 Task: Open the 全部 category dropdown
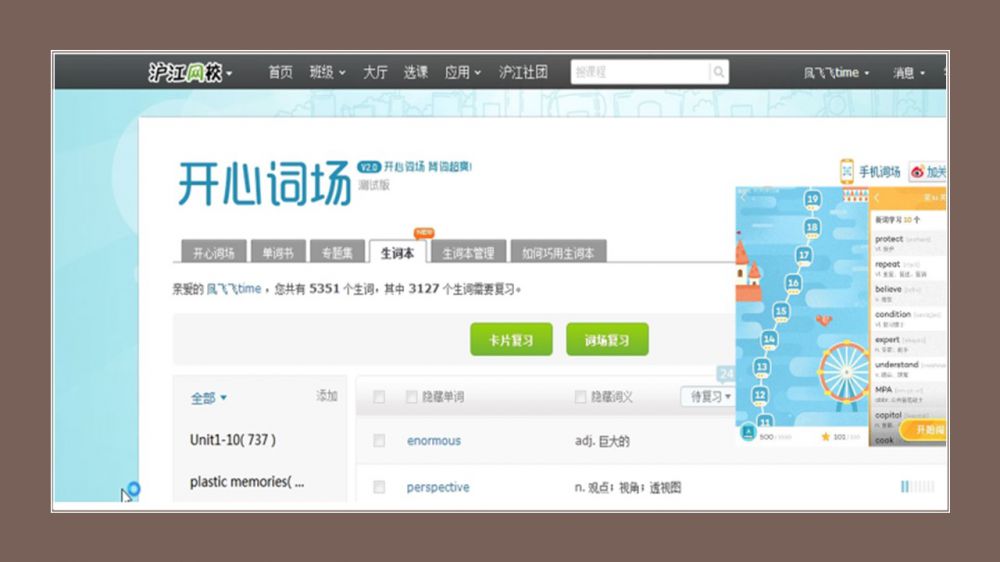tap(209, 398)
